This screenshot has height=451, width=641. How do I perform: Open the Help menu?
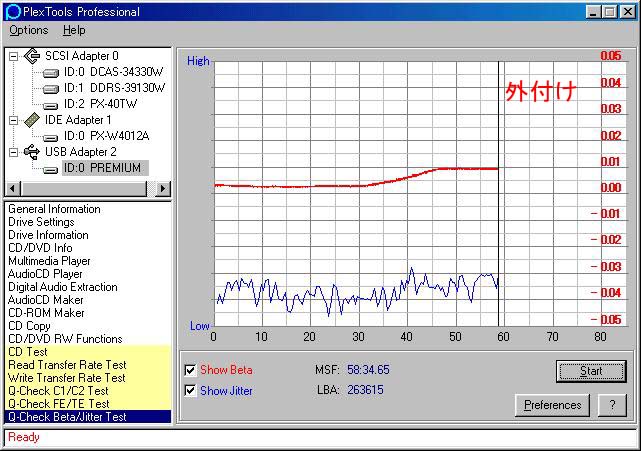(74, 30)
